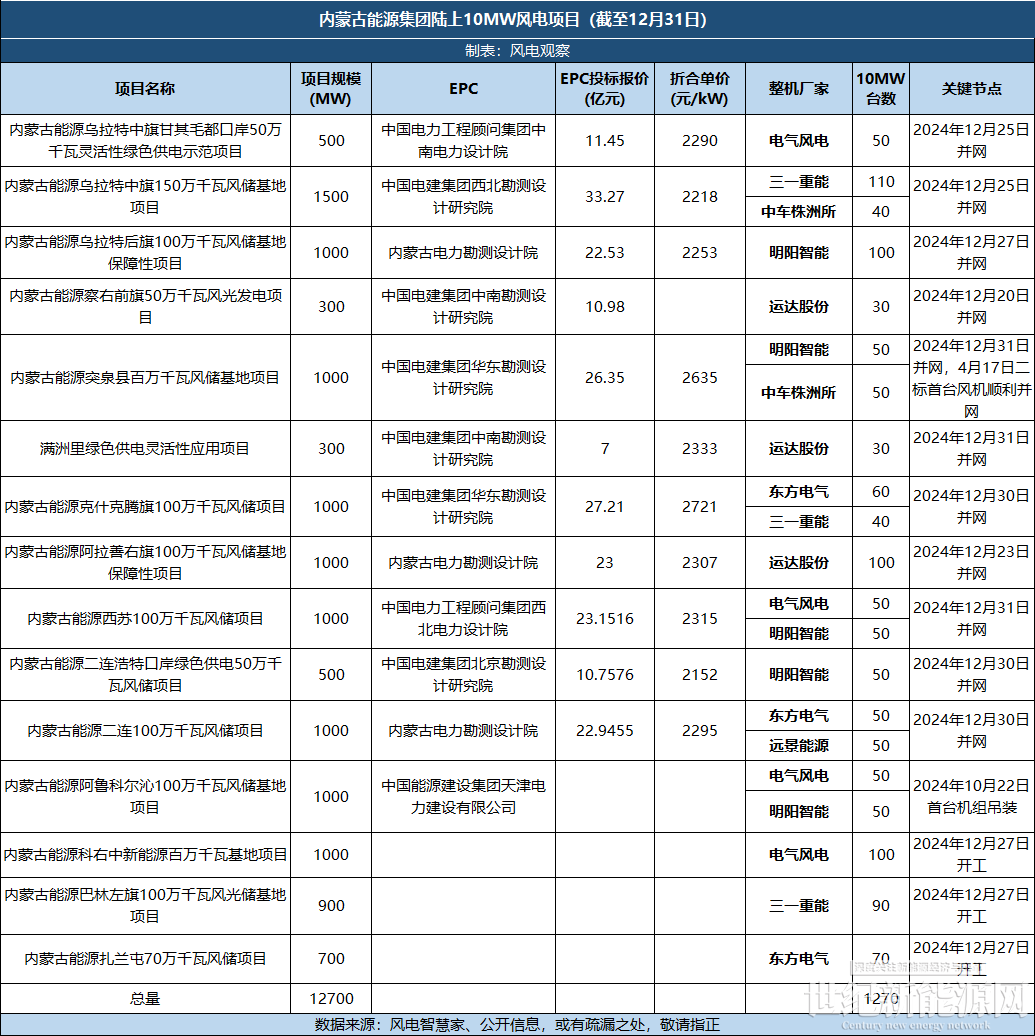The width and height of the screenshot is (1035, 1036).
Task: Click the total capacity value 12700
Action: [x=330, y=998]
